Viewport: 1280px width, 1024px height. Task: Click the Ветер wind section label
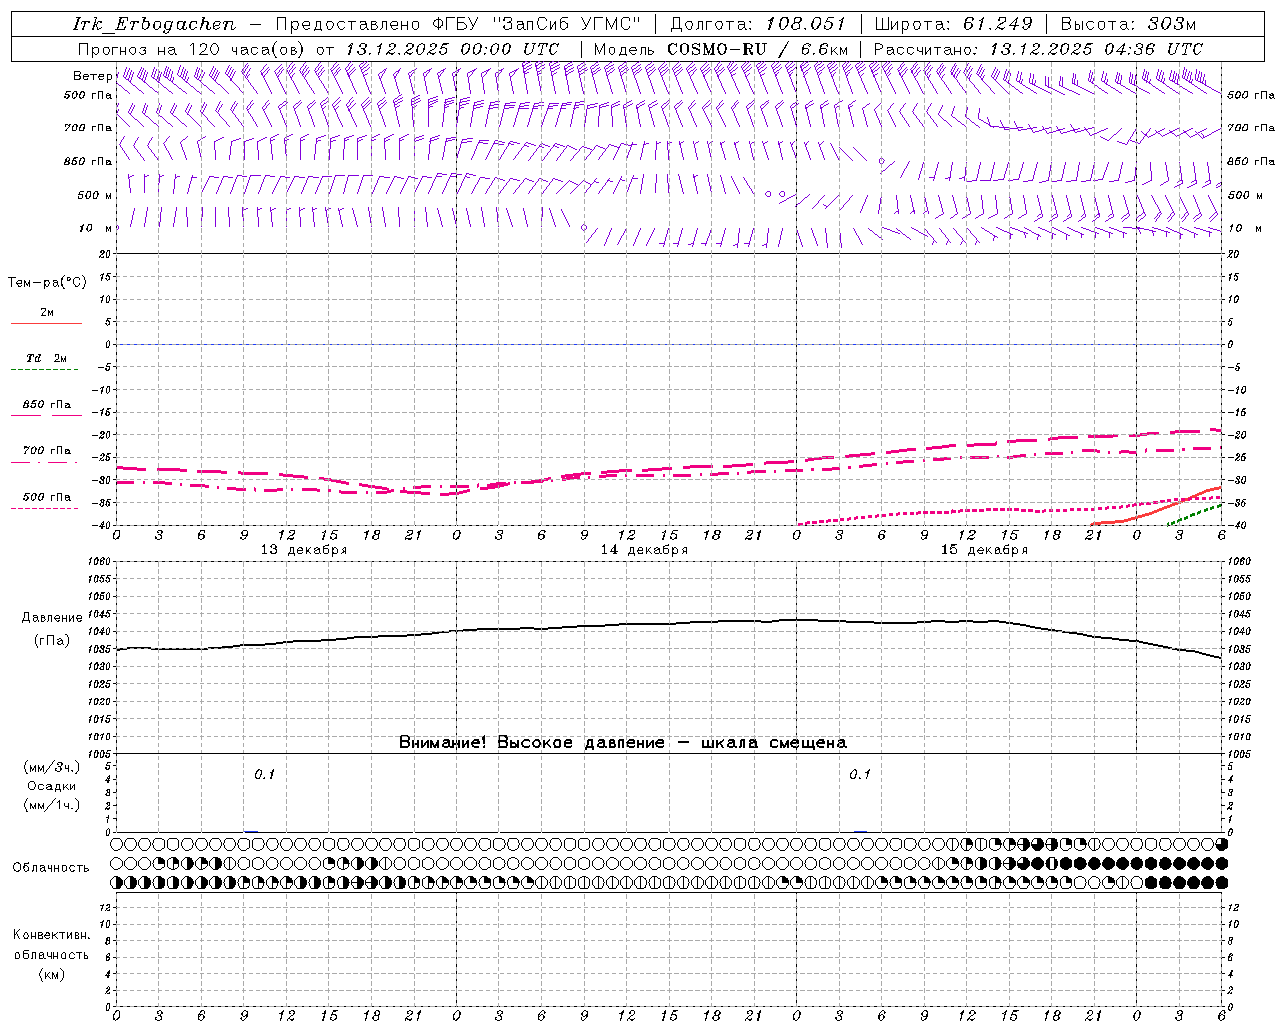point(92,76)
